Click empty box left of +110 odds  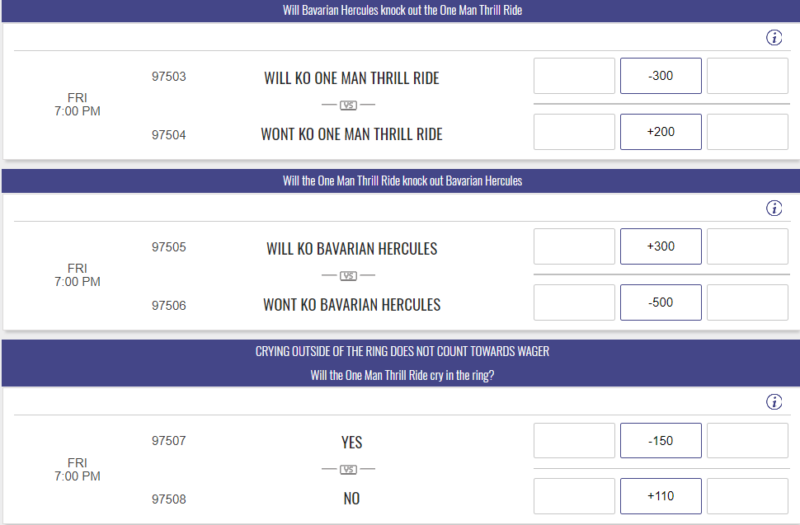574,496
